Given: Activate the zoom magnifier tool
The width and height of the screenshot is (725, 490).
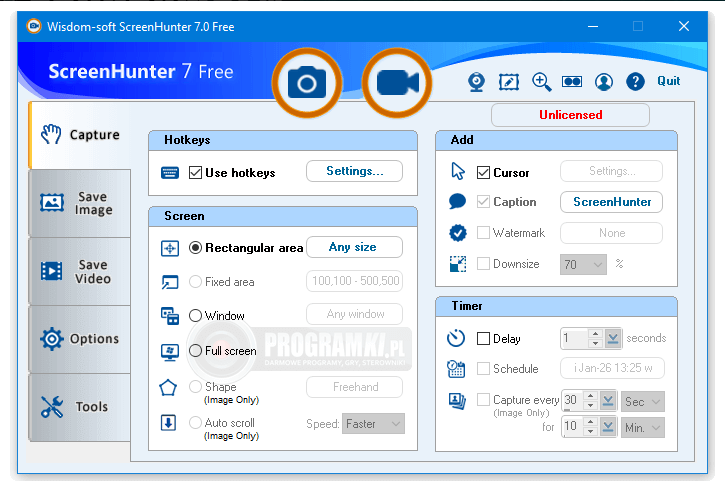Looking at the screenshot, I should click(x=541, y=82).
